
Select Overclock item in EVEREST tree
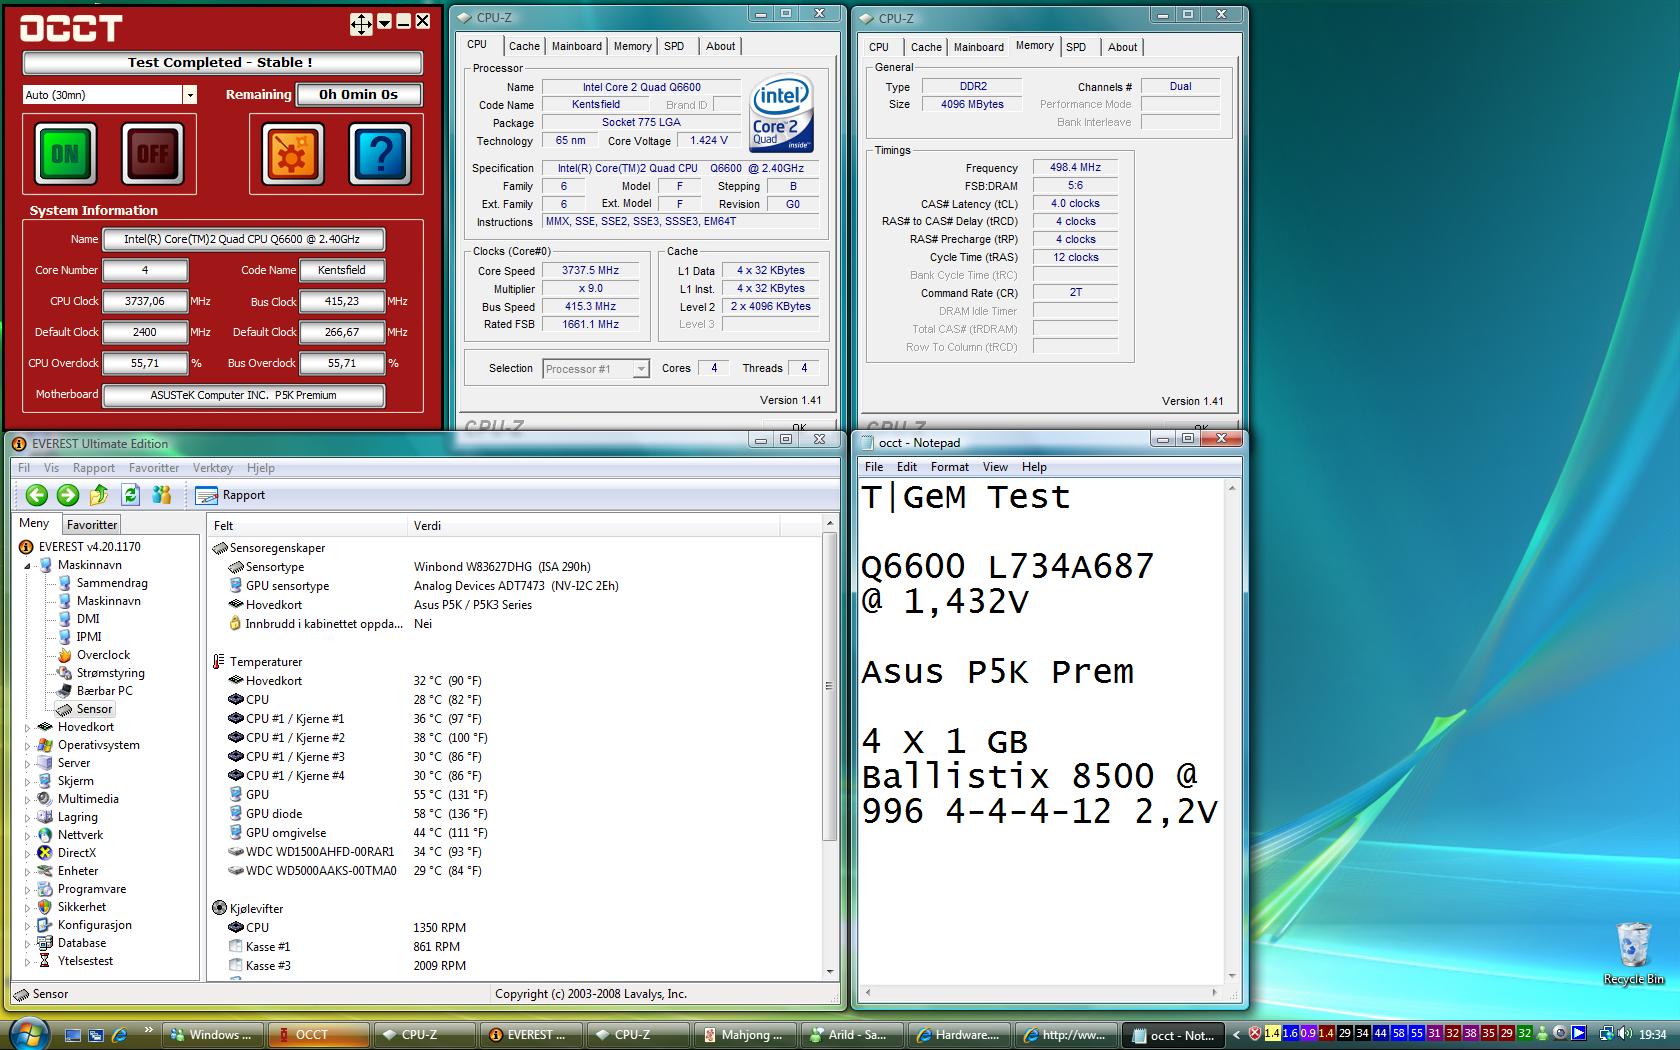point(103,655)
